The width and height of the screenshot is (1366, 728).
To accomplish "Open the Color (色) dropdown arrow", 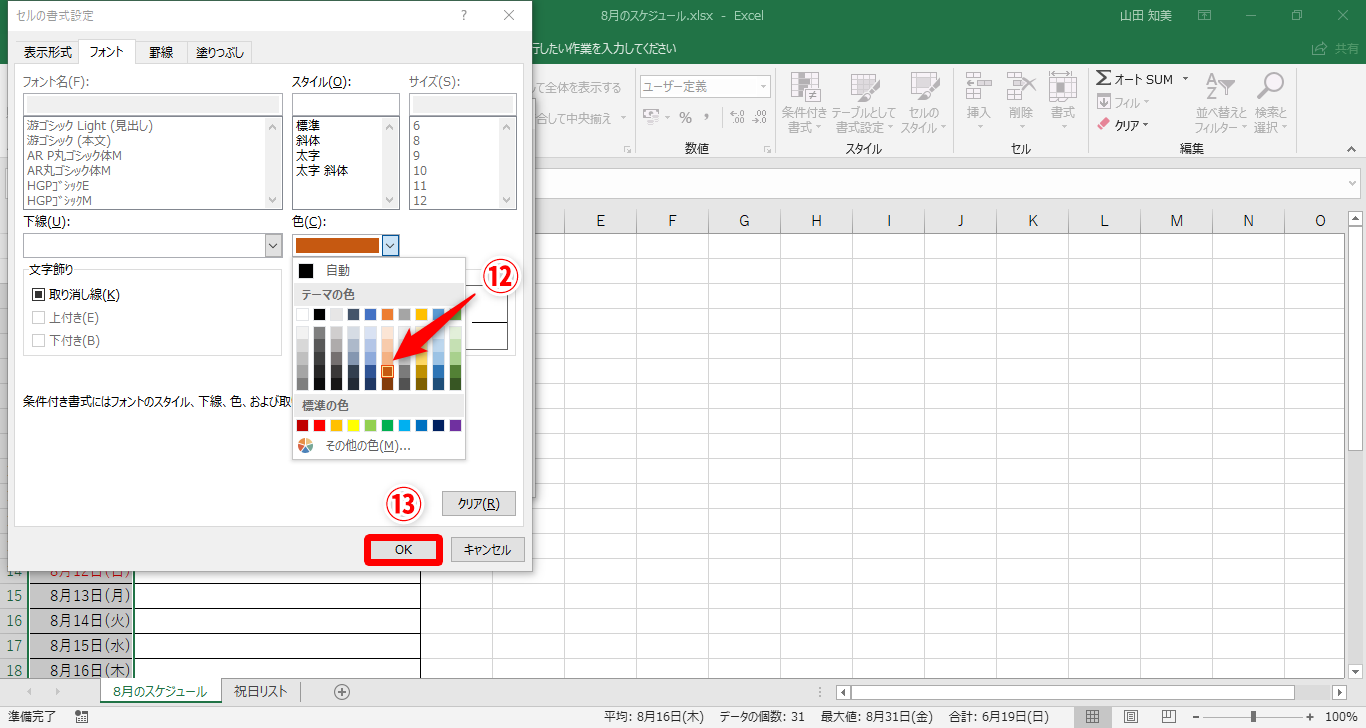I will [x=391, y=245].
